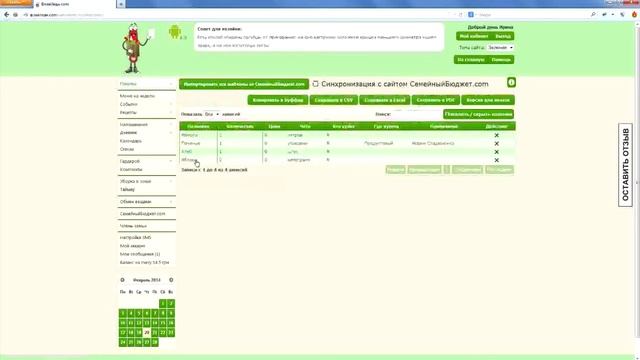640x360 pixels.
Task: Delete the topmost row of the shopping table
Action: (x=496, y=135)
